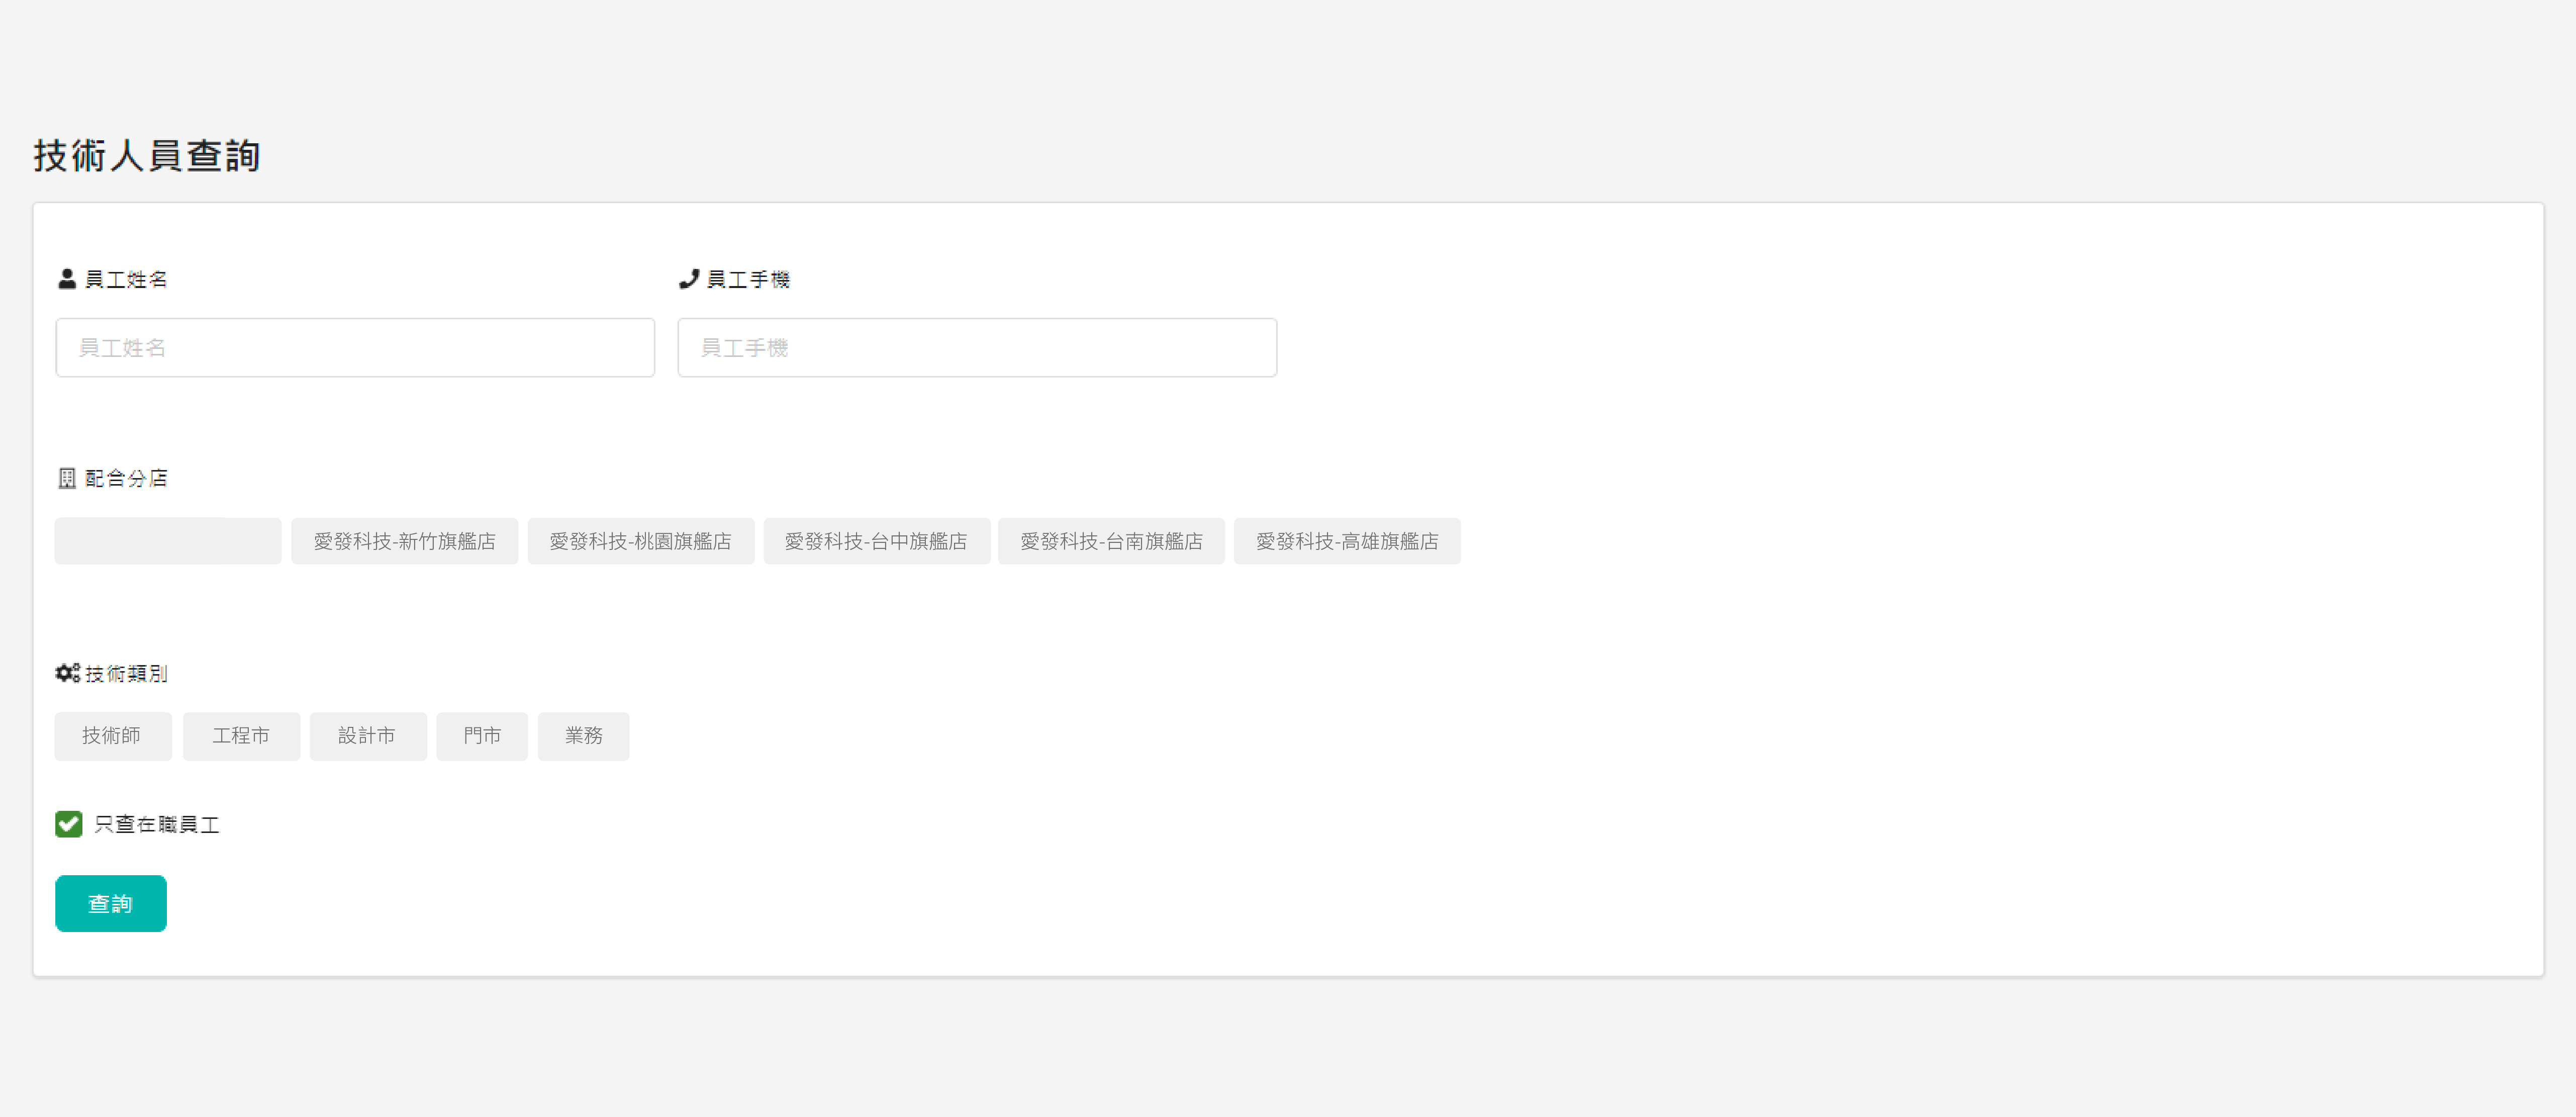Toggle the 技術師 category tag
Viewport: 2576px width, 1117px height.
(x=113, y=736)
